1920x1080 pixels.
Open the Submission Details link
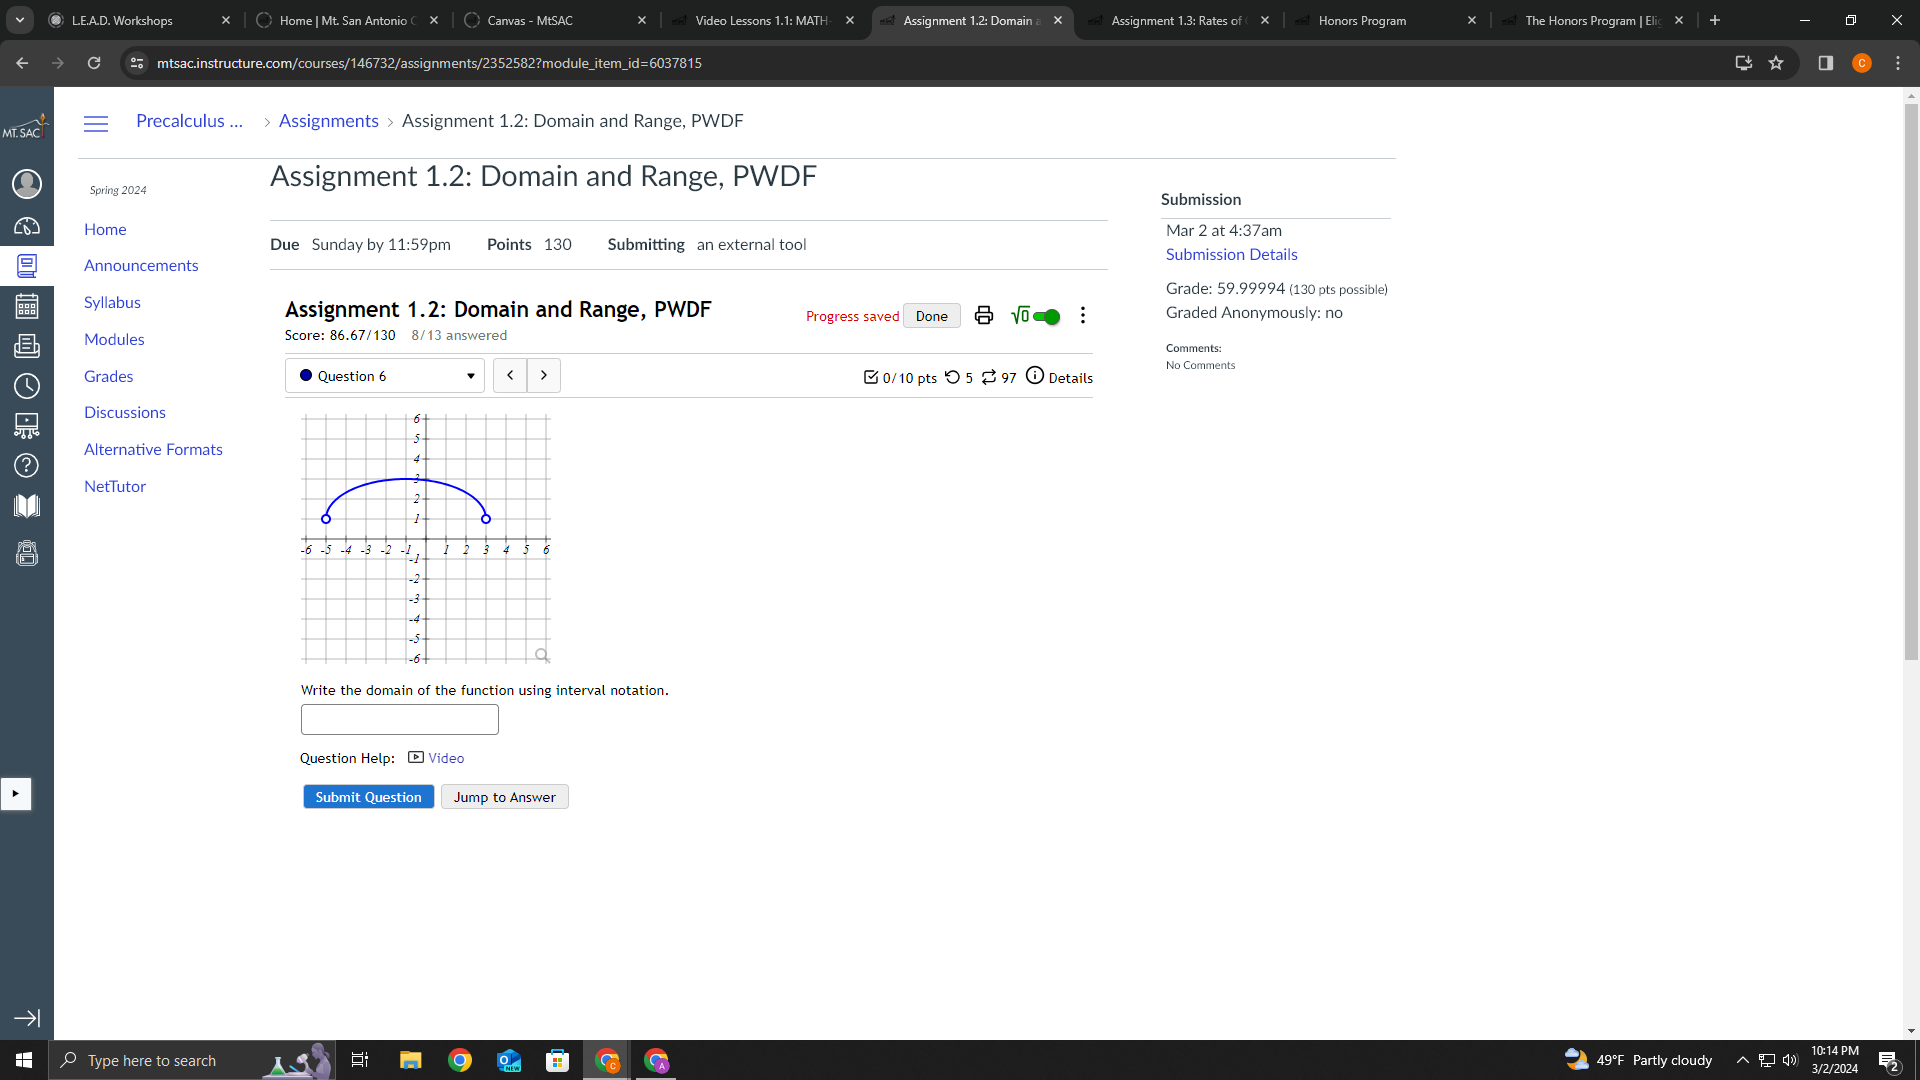point(1231,254)
